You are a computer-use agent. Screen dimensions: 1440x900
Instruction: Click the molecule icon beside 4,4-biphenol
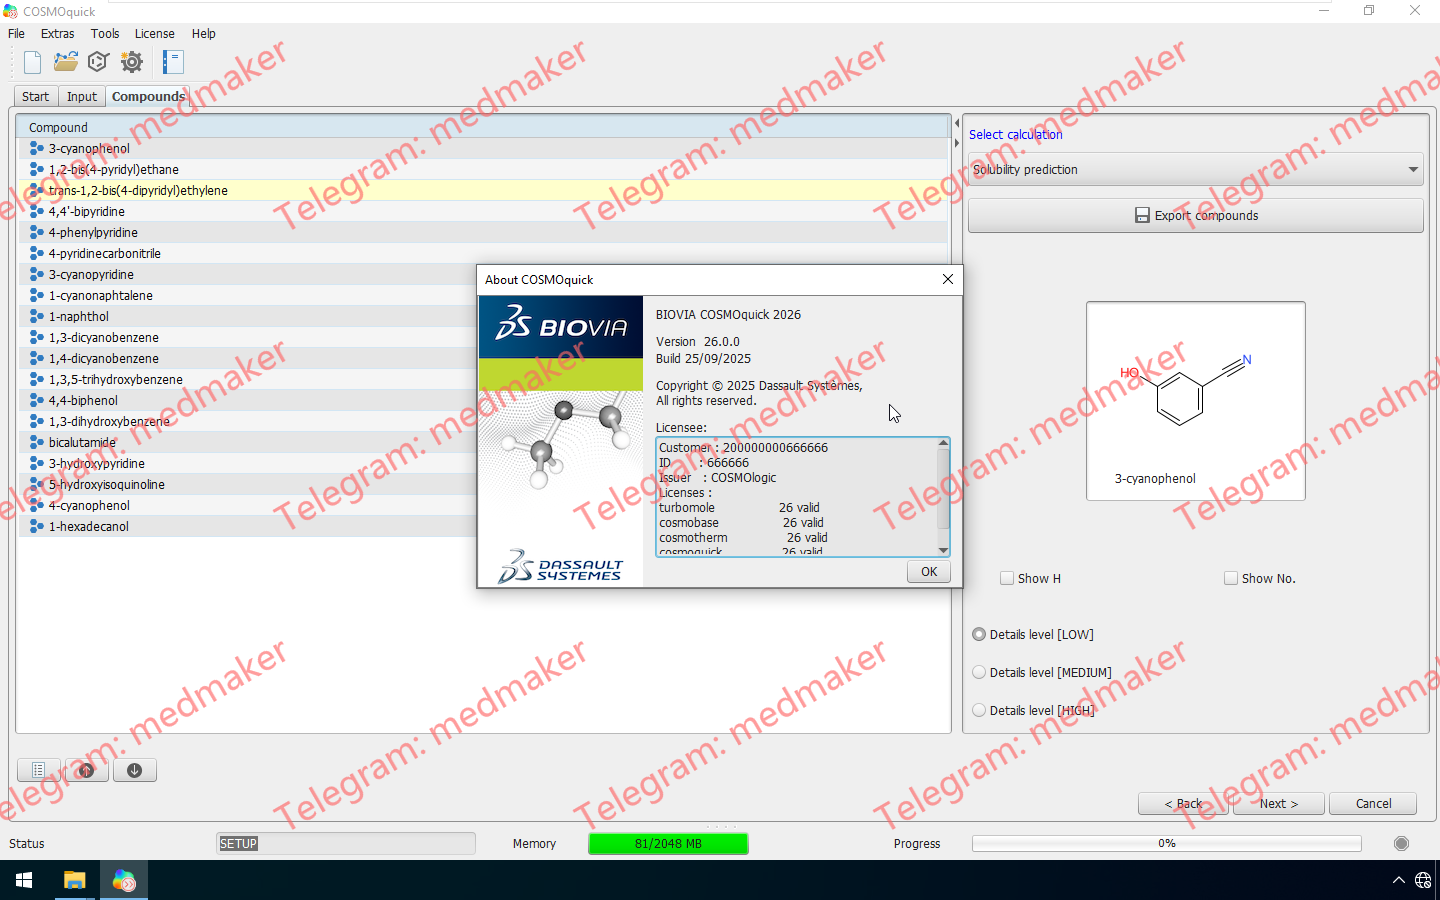[36, 400]
